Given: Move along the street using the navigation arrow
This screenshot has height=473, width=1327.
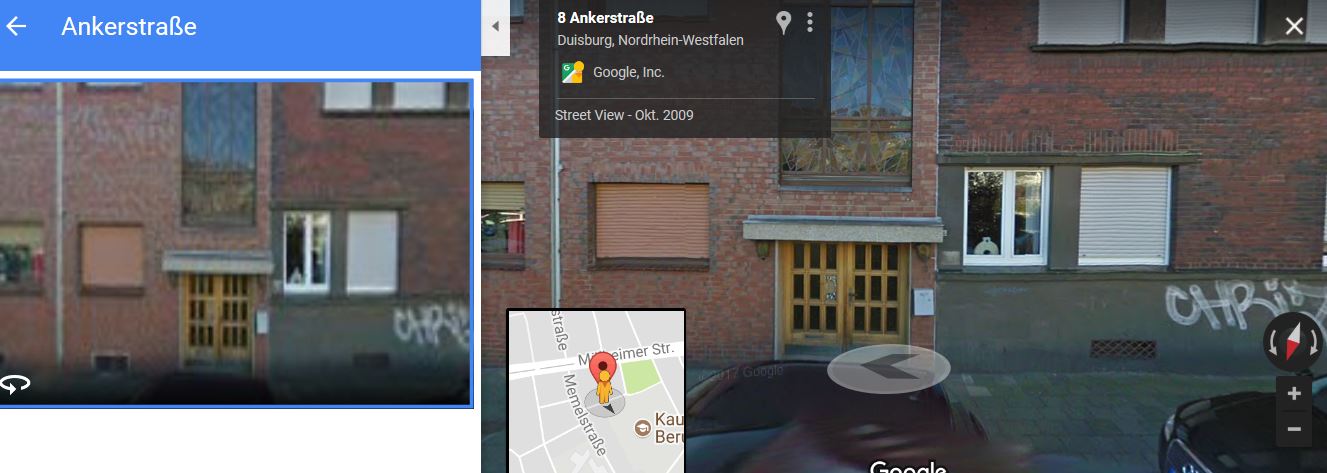Looking at the screenshot, I should [x=888, y=368].
